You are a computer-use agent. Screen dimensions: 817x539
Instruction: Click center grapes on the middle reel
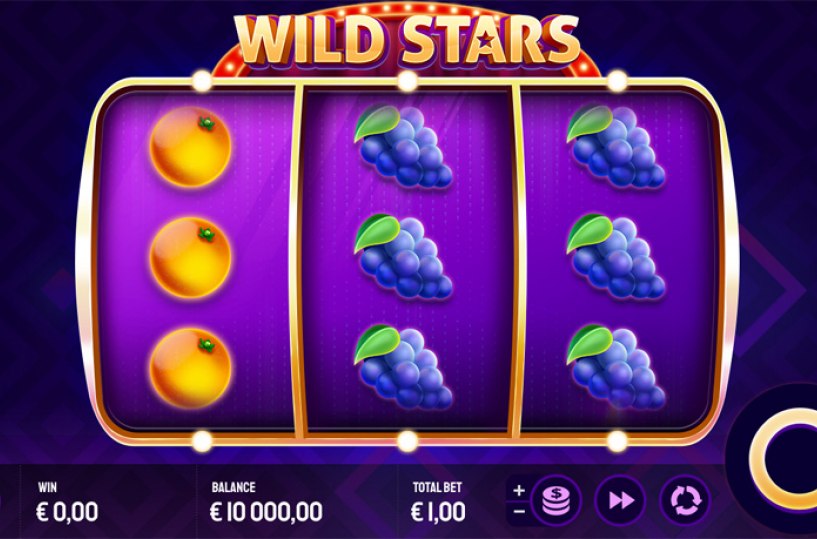click(x=403, y=256)
